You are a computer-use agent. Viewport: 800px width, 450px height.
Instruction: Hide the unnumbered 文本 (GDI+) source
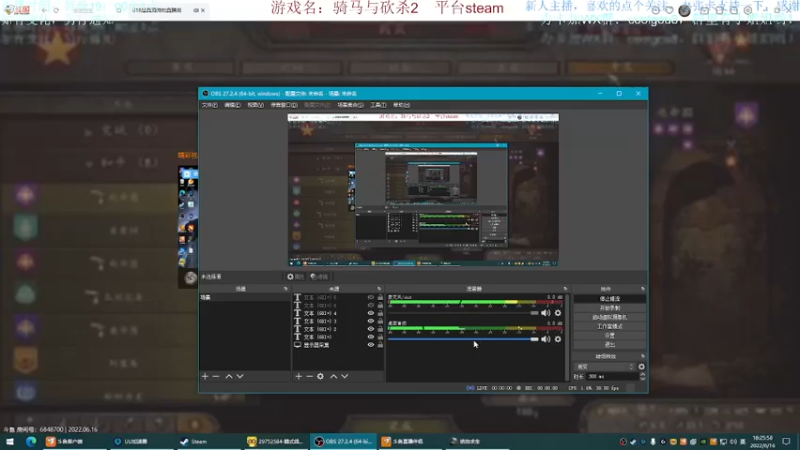click(x=371, y=337)
